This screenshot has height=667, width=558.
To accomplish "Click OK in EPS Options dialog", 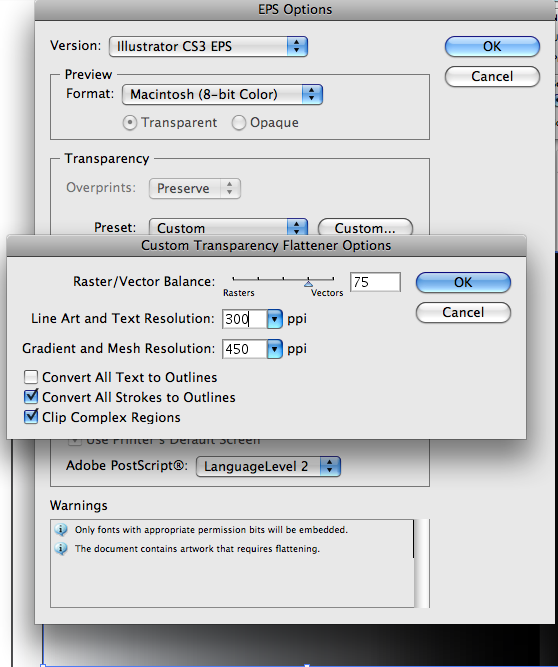I will coord(492,46).
